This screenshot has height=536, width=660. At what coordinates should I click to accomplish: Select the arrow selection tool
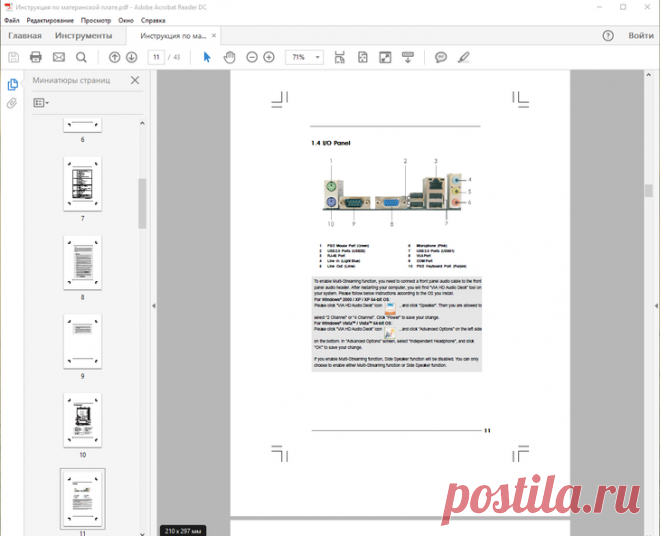click(207, 57)
